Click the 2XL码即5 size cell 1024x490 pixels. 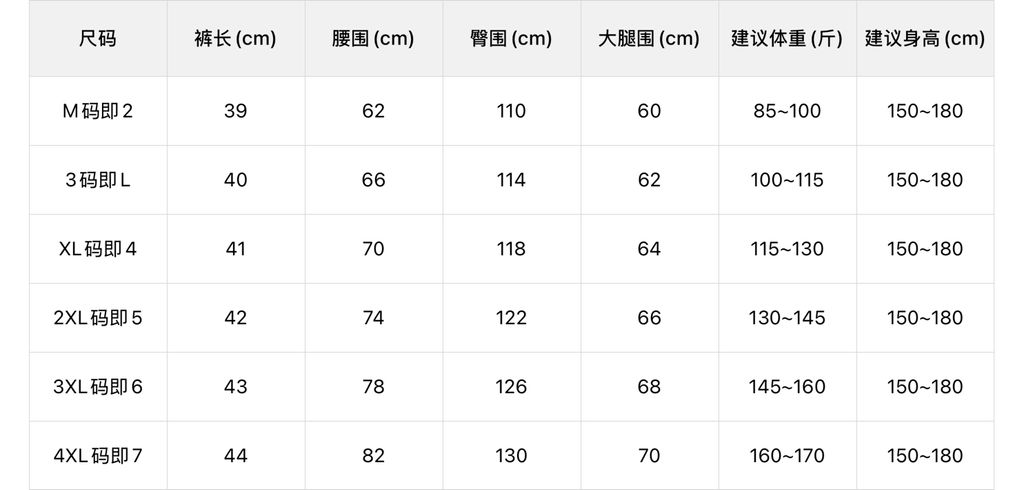click(98, 318)
